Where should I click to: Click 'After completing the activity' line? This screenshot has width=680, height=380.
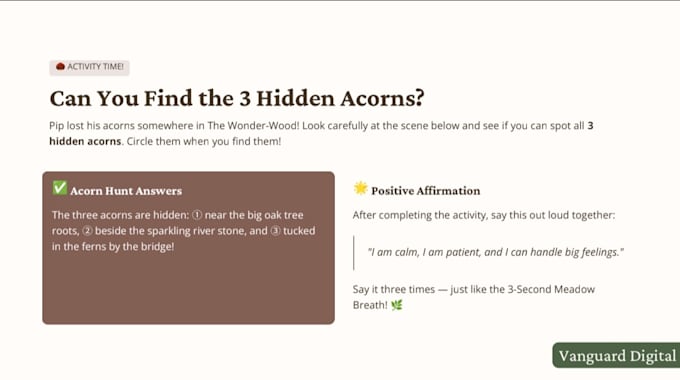point(484,215)
